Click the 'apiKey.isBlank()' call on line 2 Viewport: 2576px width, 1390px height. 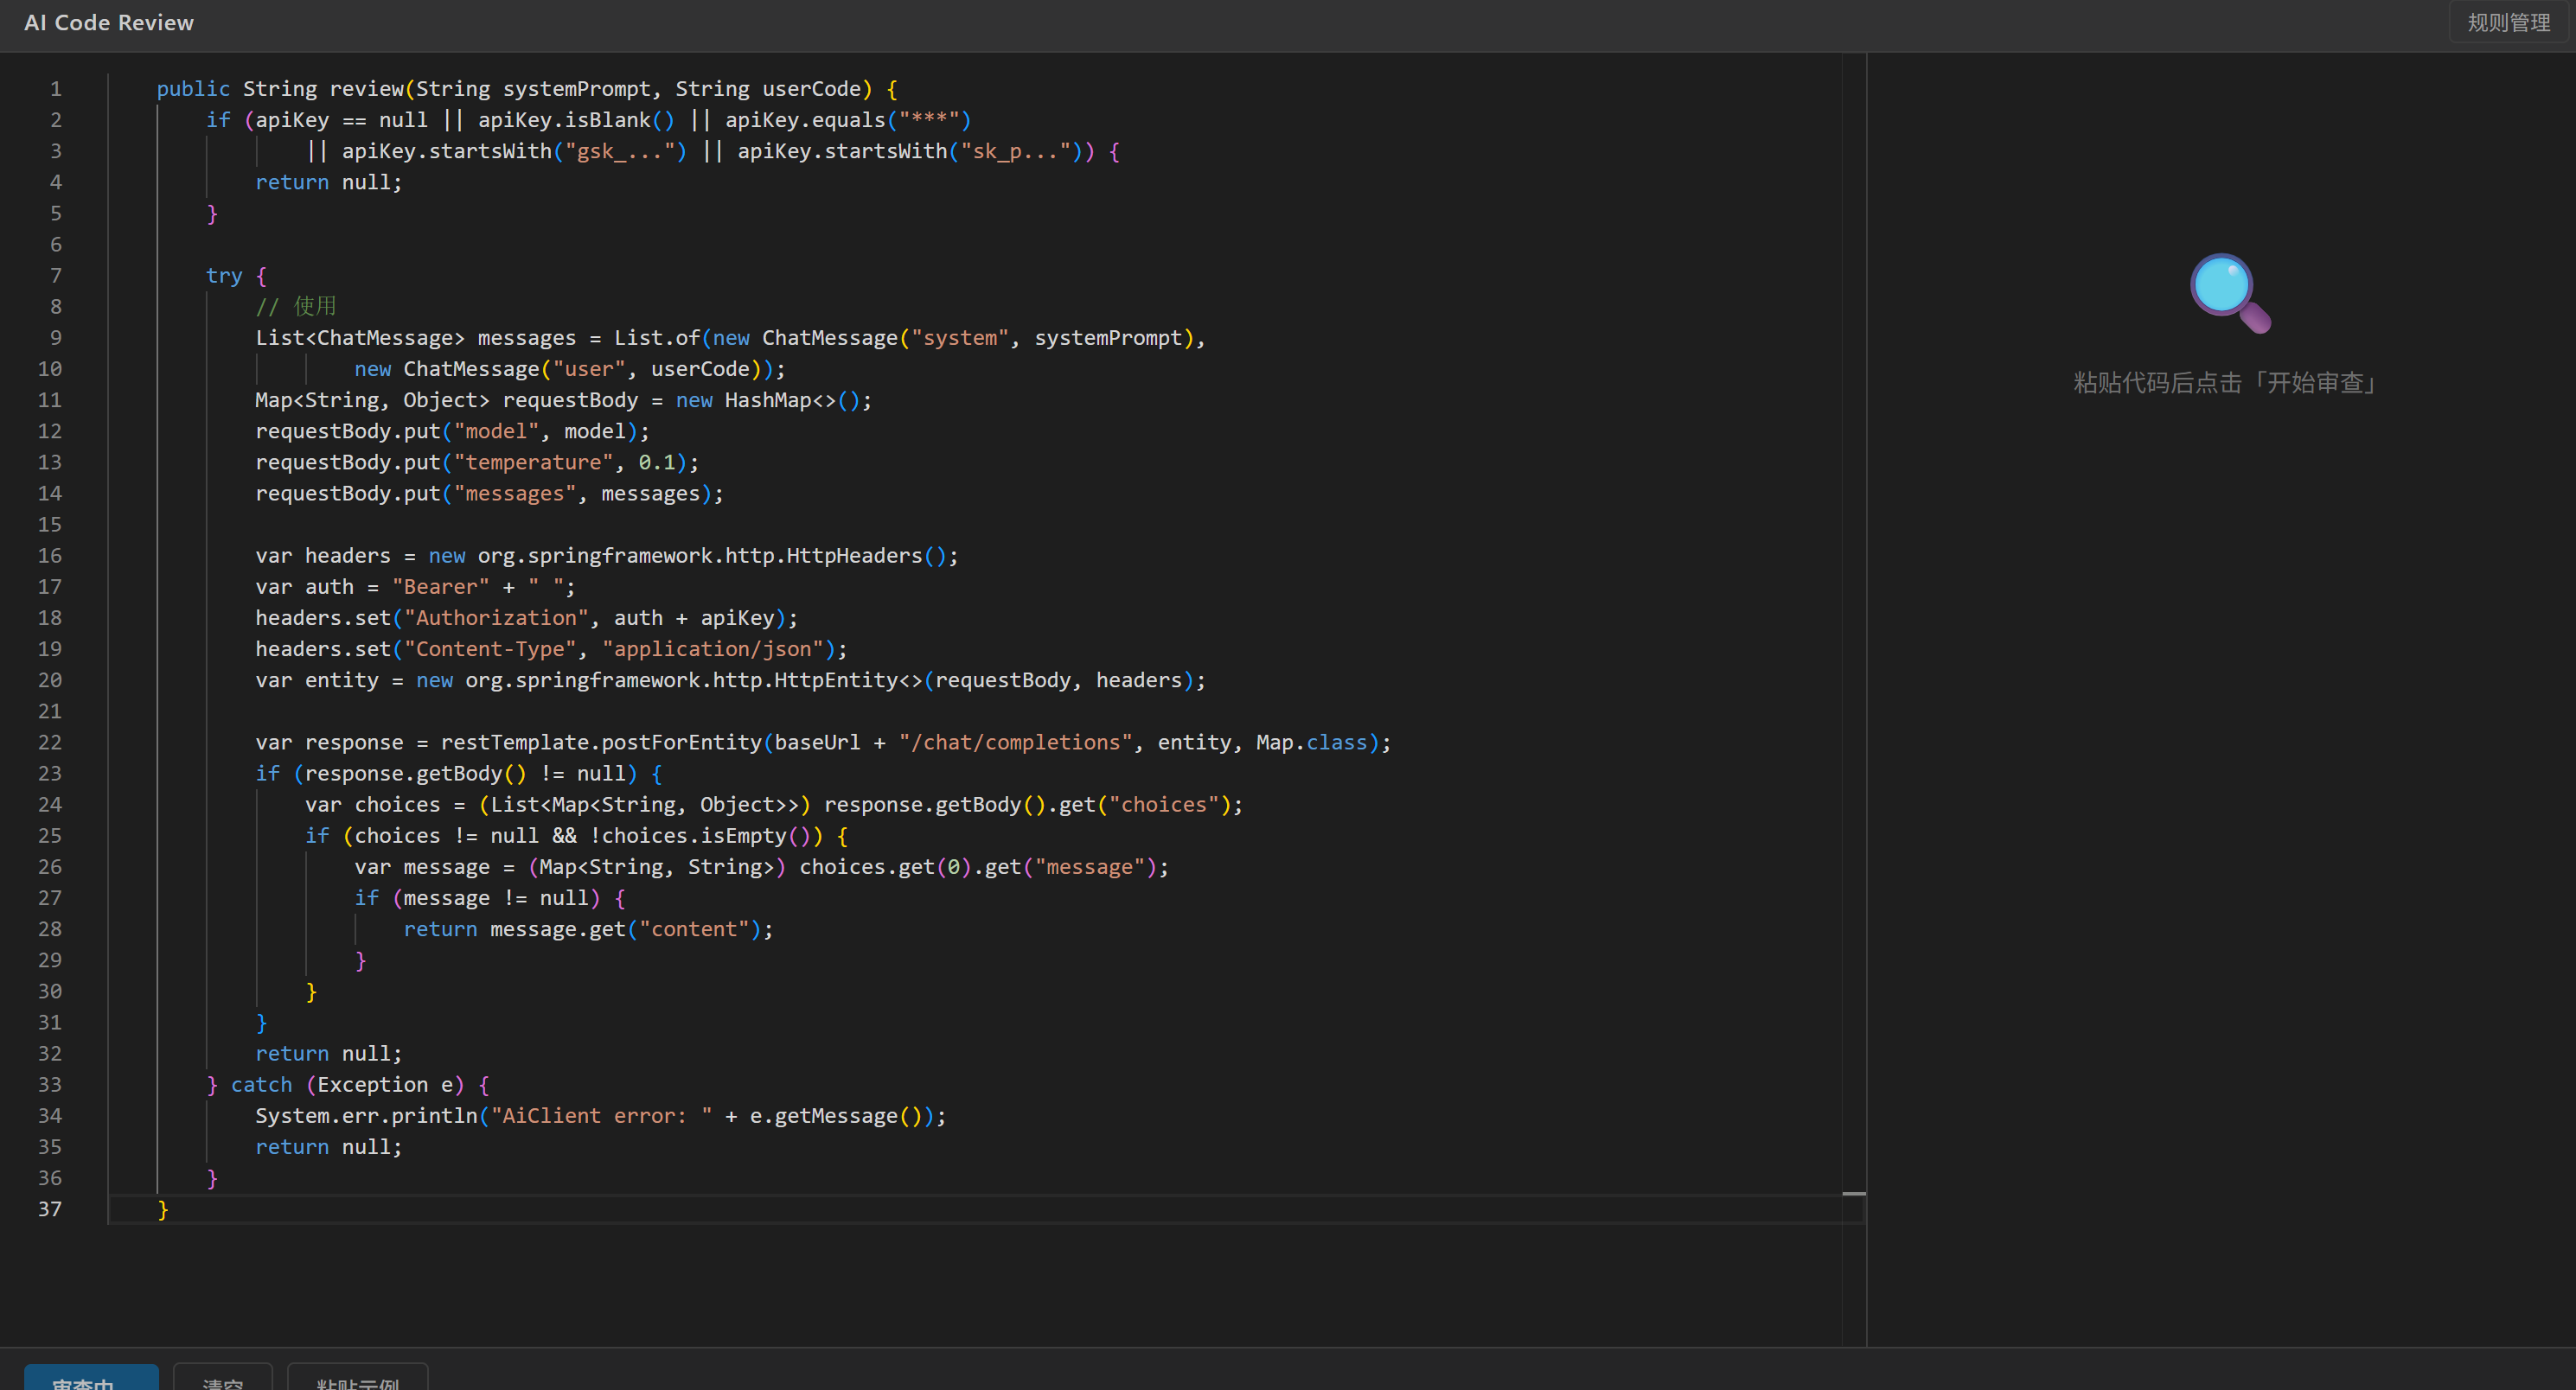[x=577, y=120]
